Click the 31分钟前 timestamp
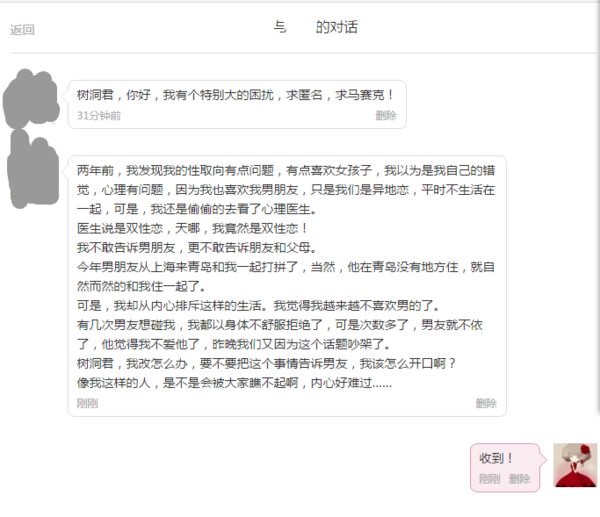Image resolution: width=600 pixels, height=517 pixels. 99,115
